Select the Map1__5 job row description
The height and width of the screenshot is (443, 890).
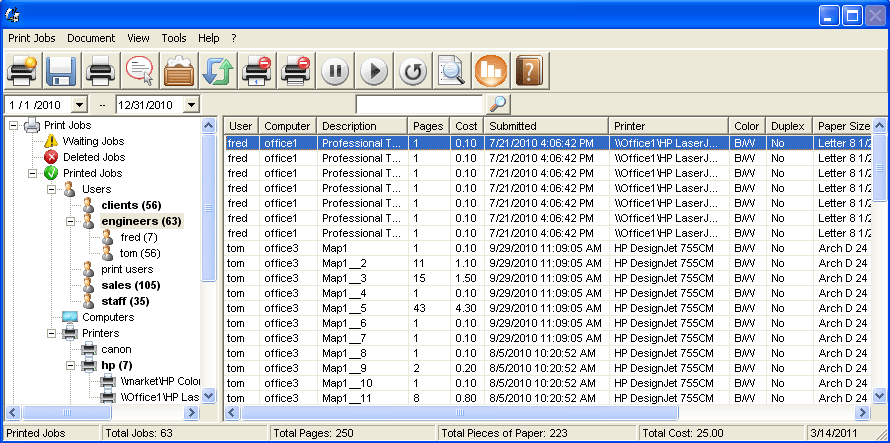[x=345, y=308]
